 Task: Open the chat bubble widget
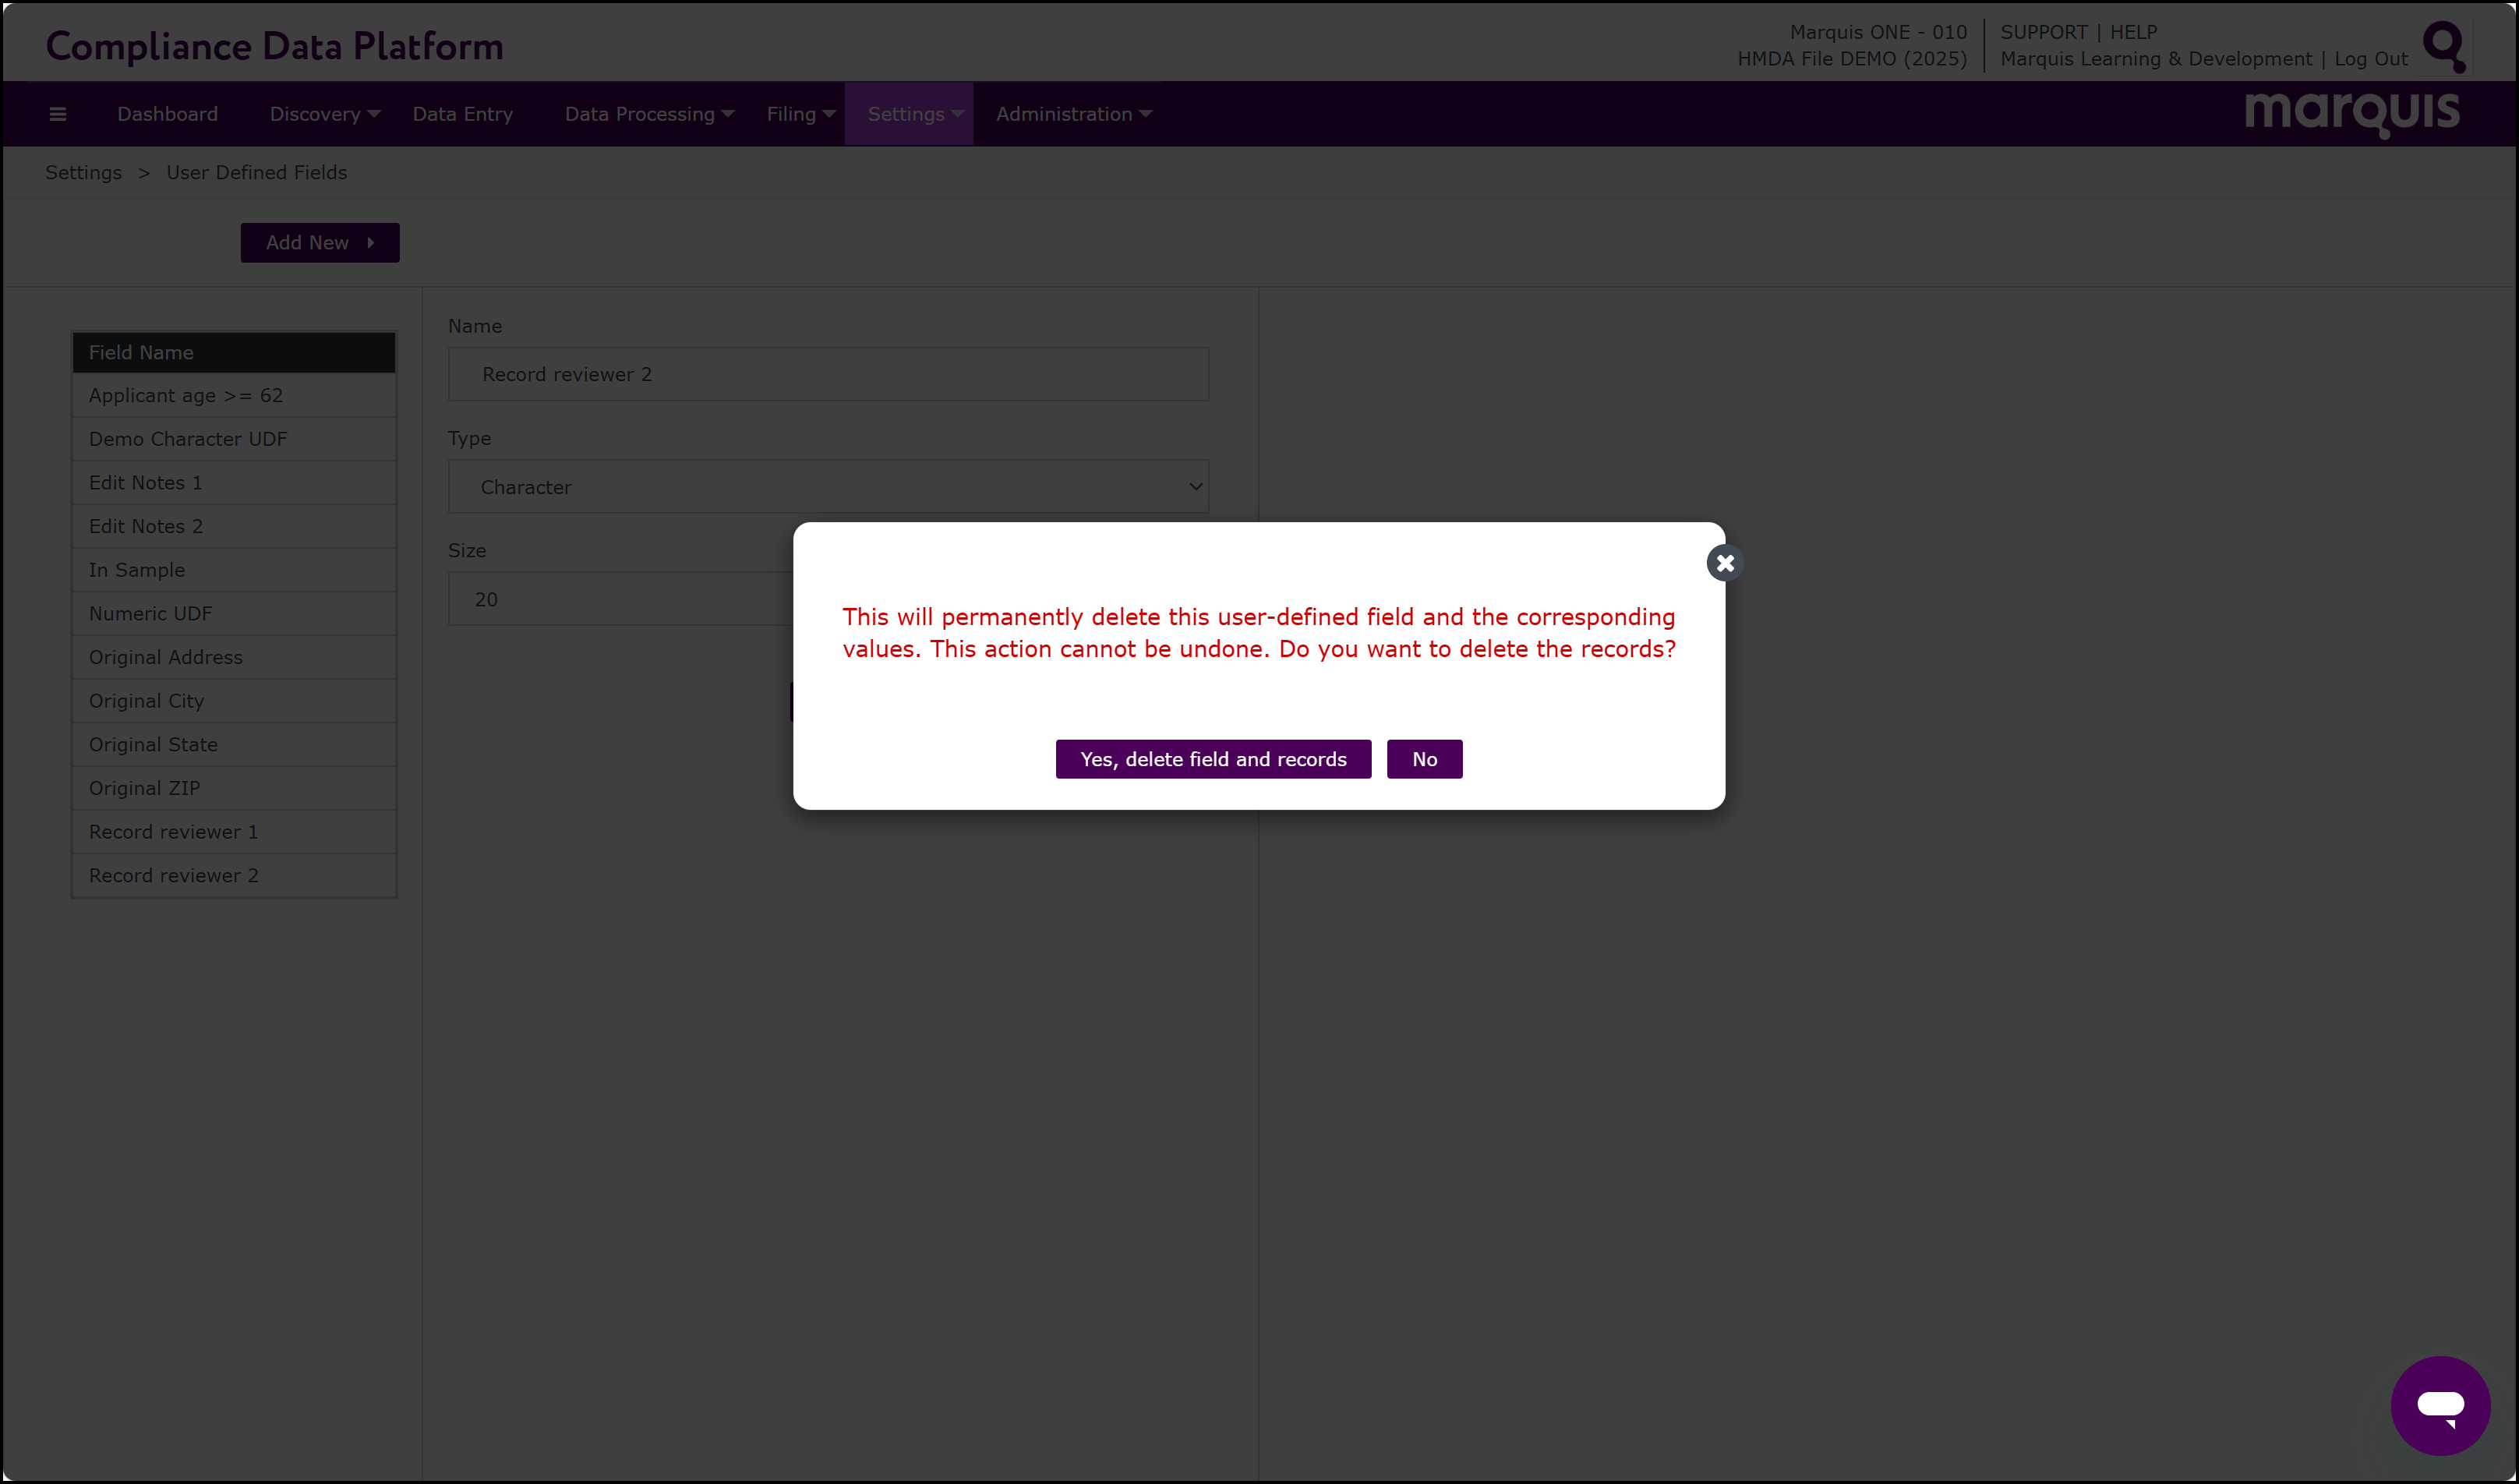point(2440,1405)
